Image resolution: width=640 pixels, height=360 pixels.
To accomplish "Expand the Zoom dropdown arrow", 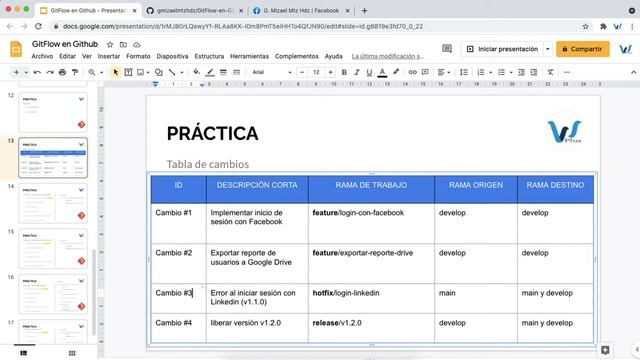I will [x=101, y=72].
